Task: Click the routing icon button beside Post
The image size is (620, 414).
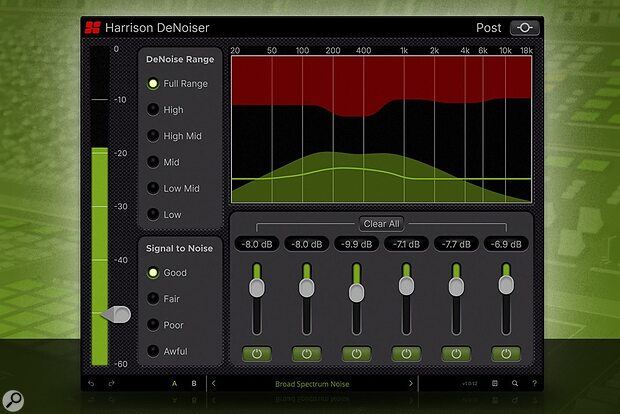Action: click(x=525, y=28)
